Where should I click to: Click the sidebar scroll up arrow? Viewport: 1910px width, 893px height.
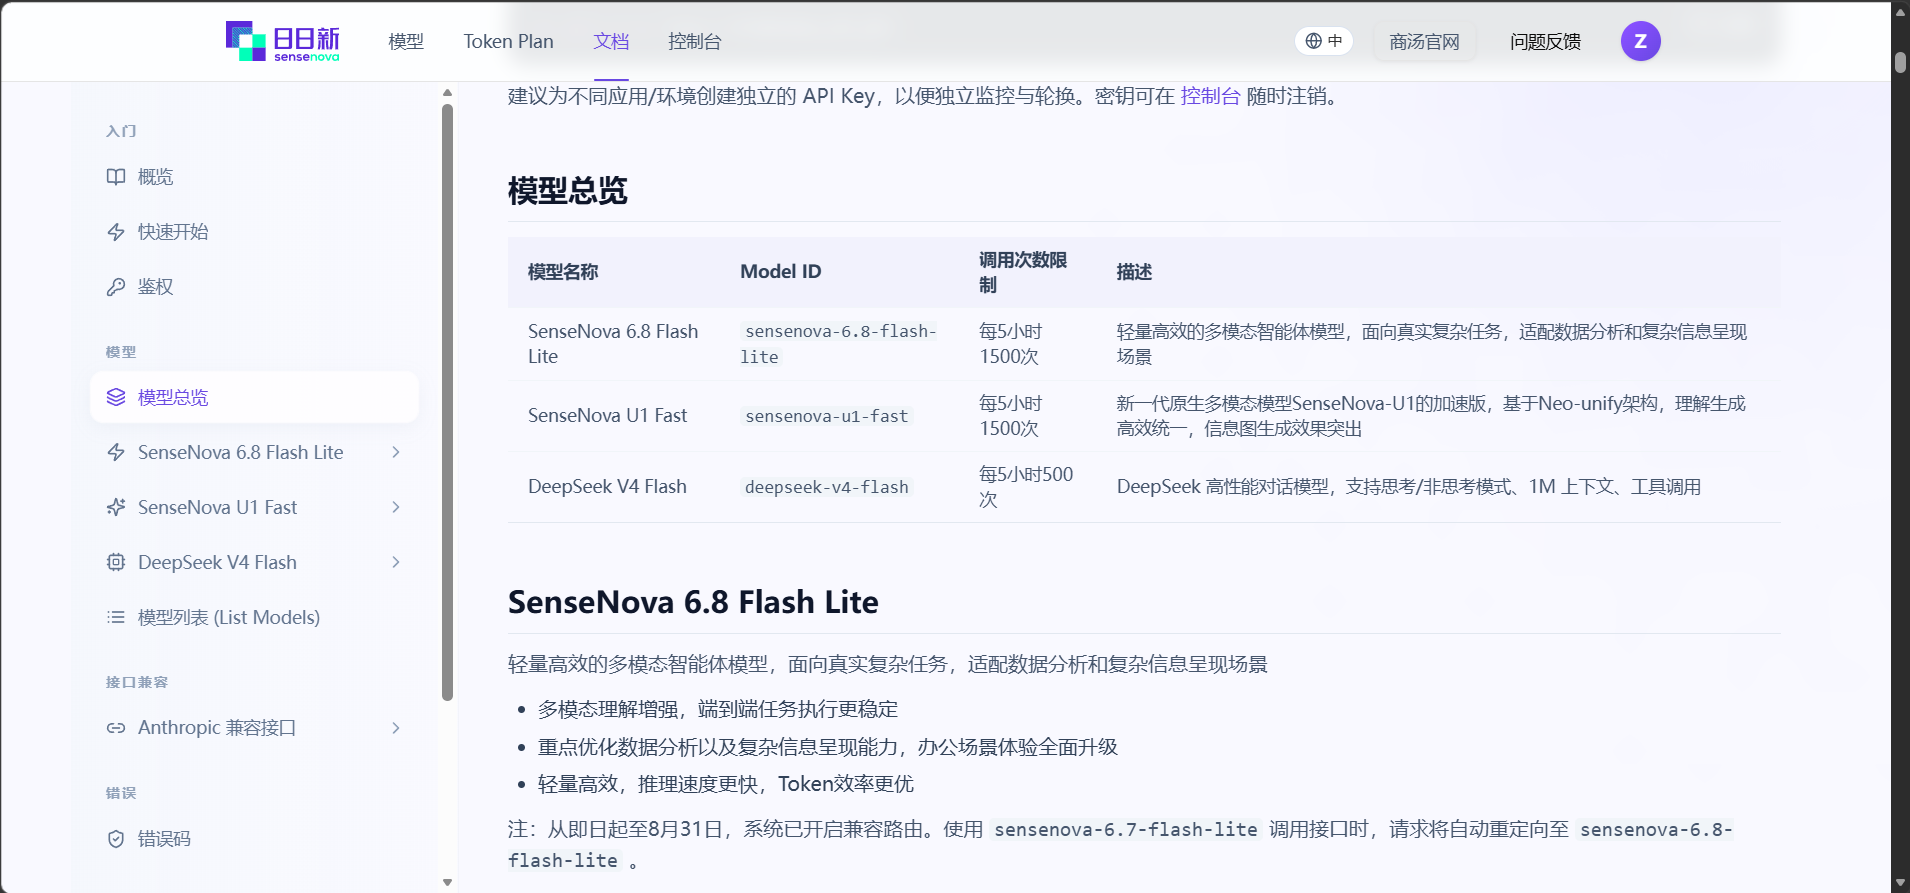pyautogui.click(x=447, y=92)
